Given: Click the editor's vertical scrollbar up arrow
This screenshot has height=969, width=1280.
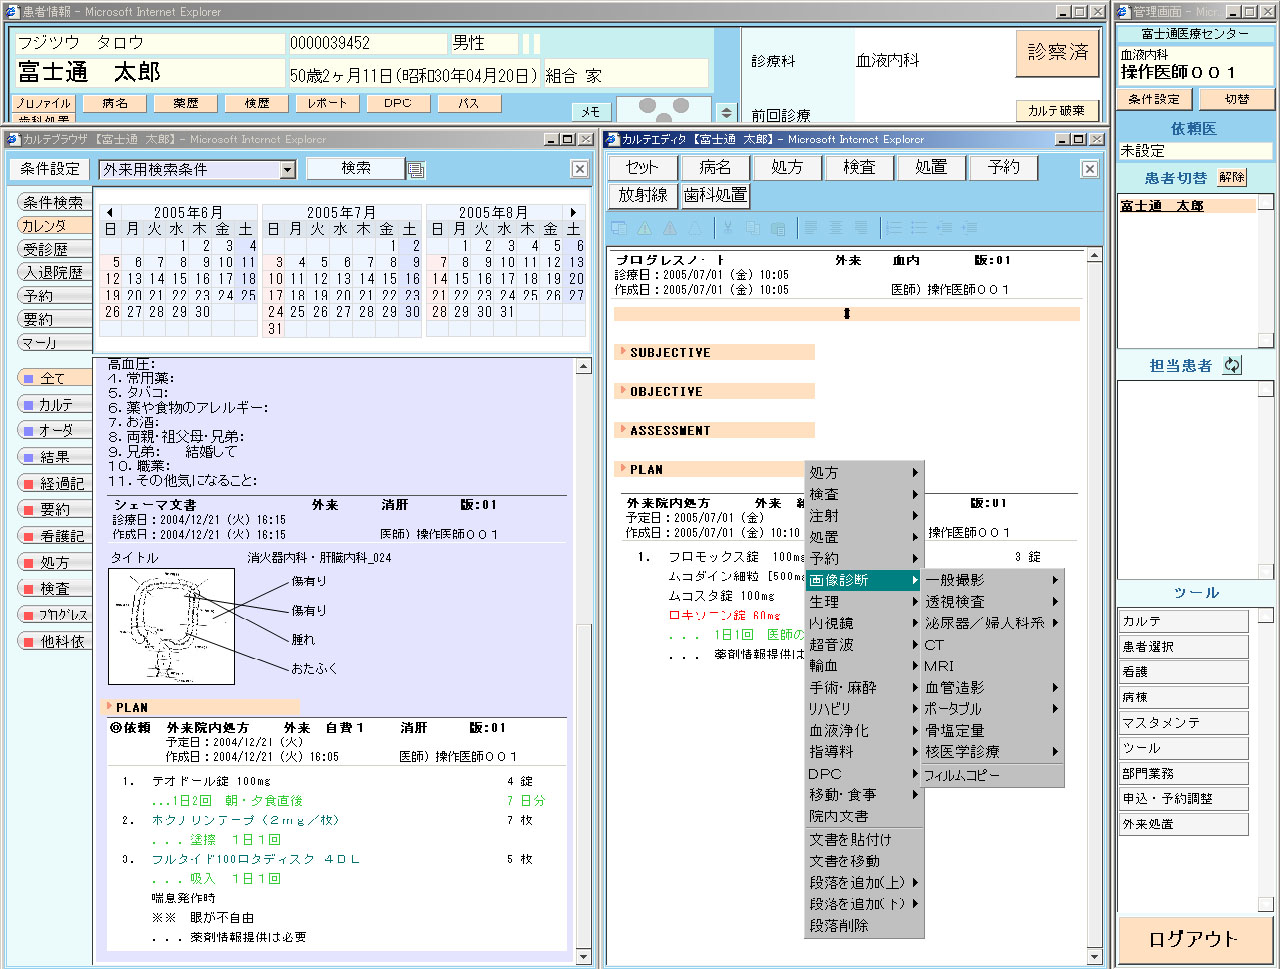Looking at the screenshot, I should (1094, 256).
